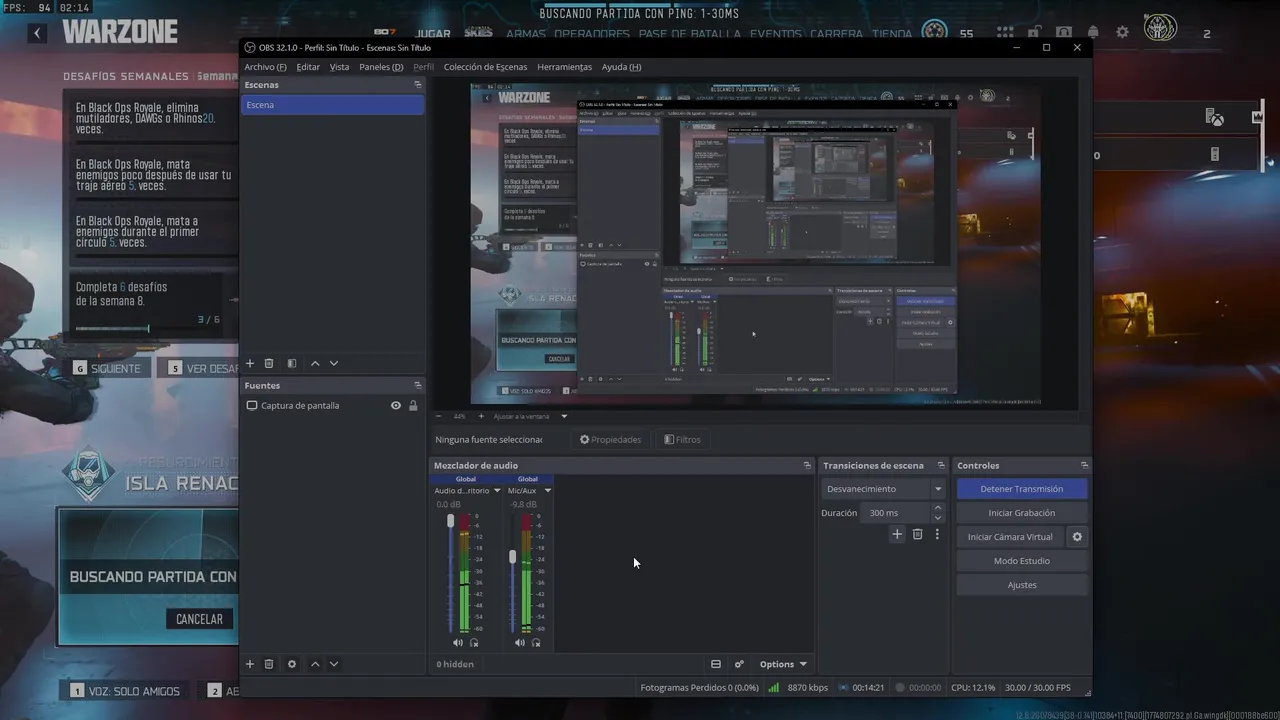1280x720 pixels.
Task: Go back with the Warzone back arrow
Action: pyautogui.click(x=37, y=33)
